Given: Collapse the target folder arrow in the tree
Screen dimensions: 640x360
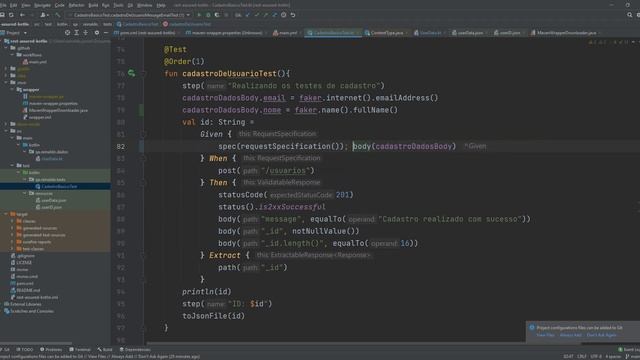Looking at the screenshot, I should point(6,214).
